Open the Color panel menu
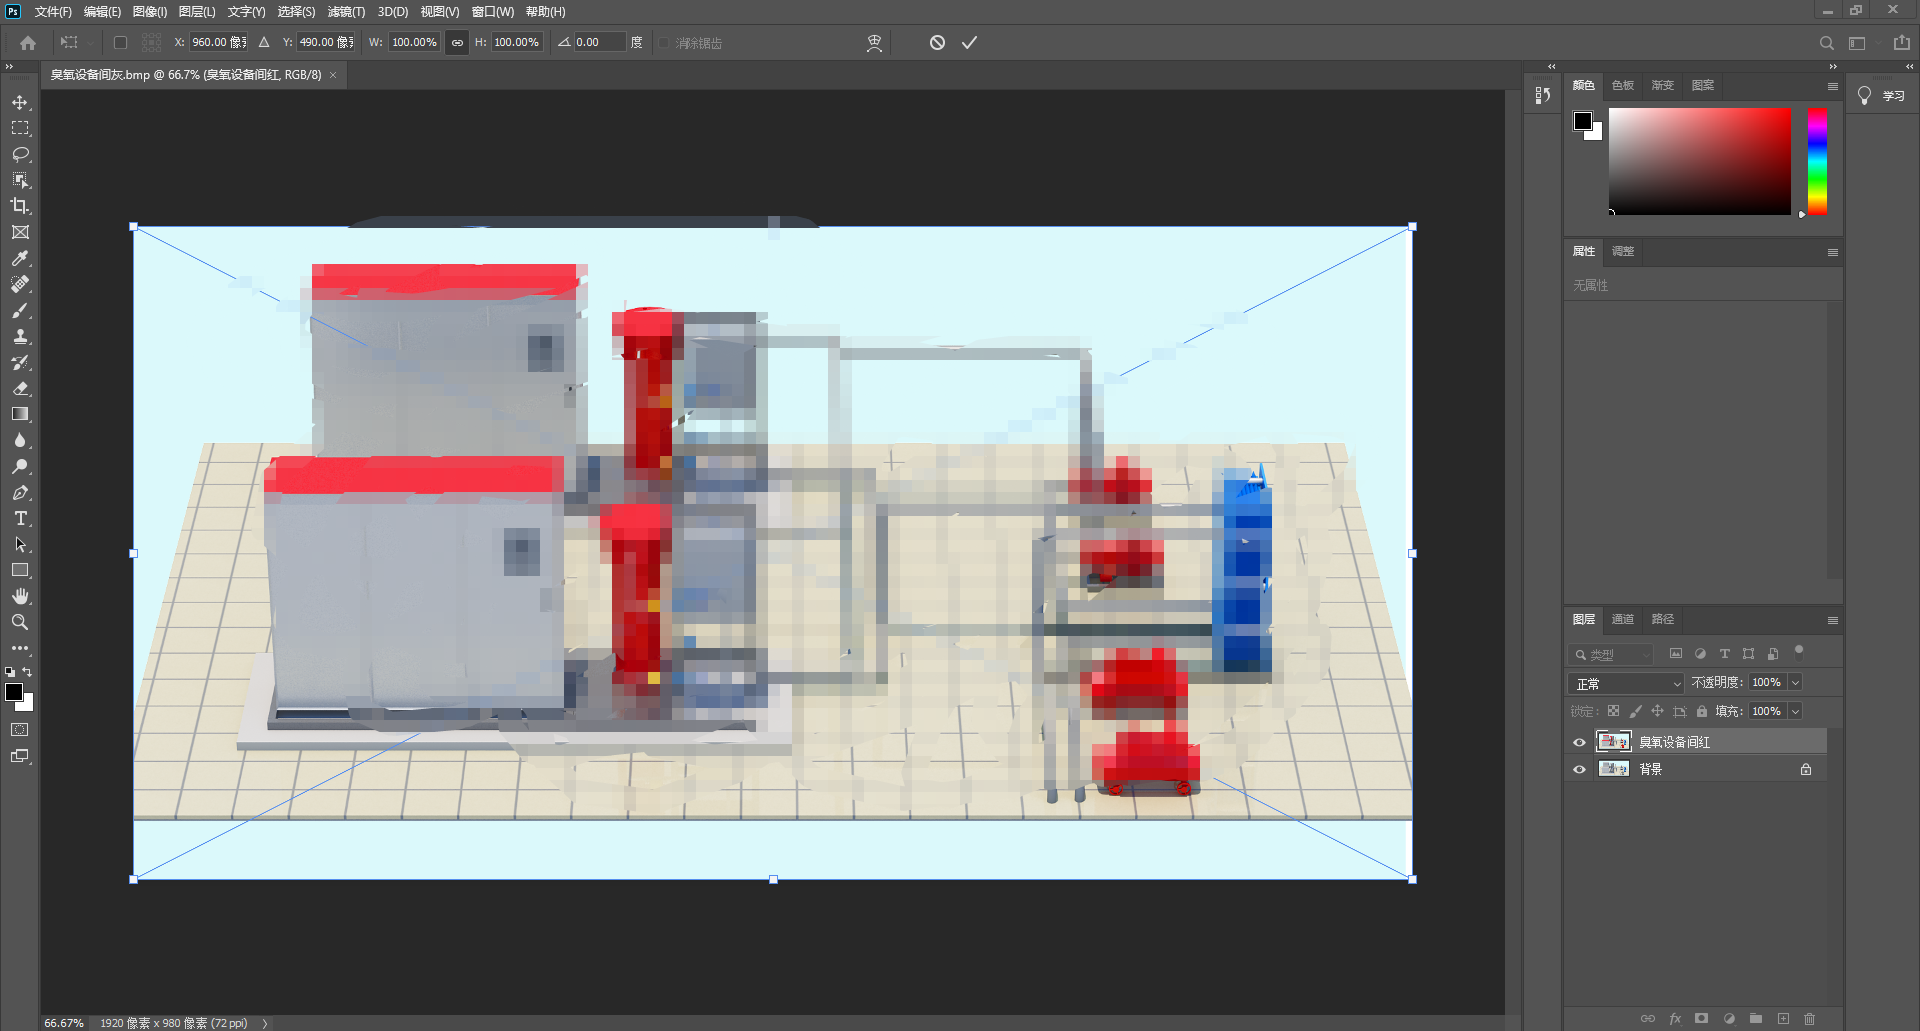 (x=1832, y=86)
